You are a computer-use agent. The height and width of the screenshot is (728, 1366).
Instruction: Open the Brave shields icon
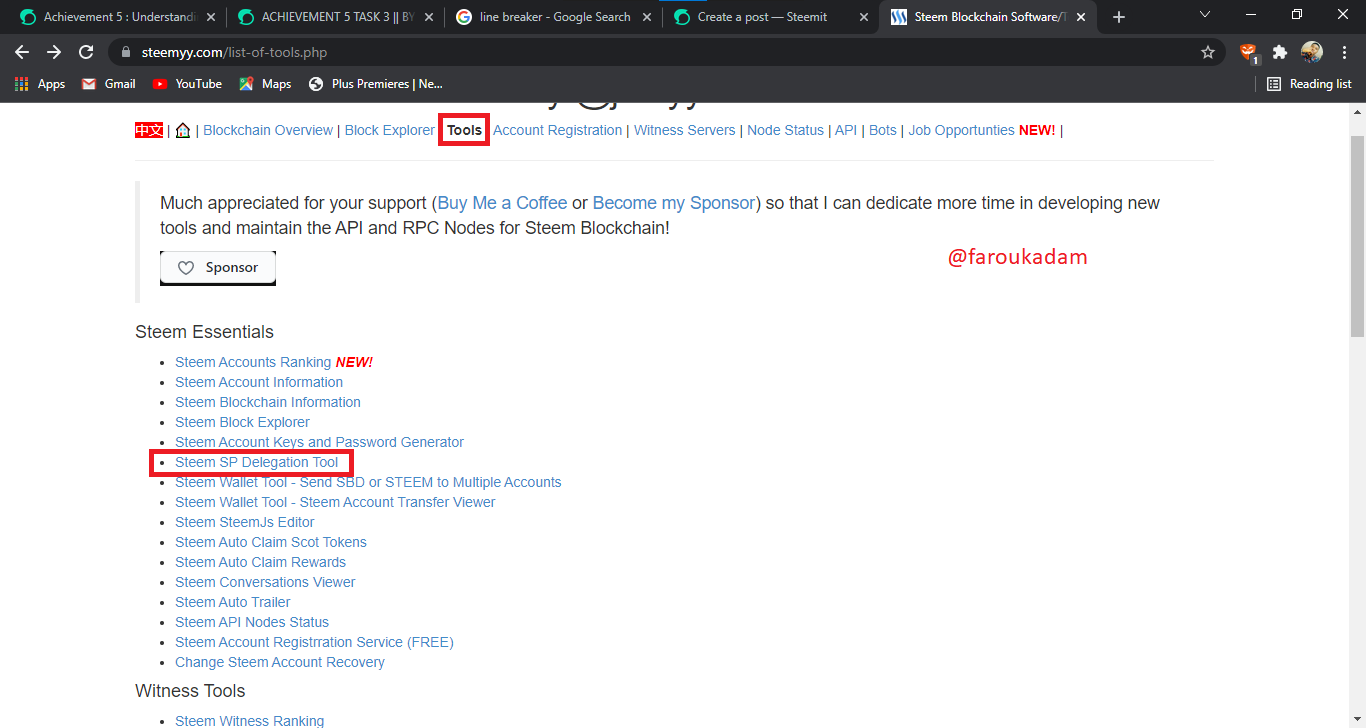[1248, 52]
